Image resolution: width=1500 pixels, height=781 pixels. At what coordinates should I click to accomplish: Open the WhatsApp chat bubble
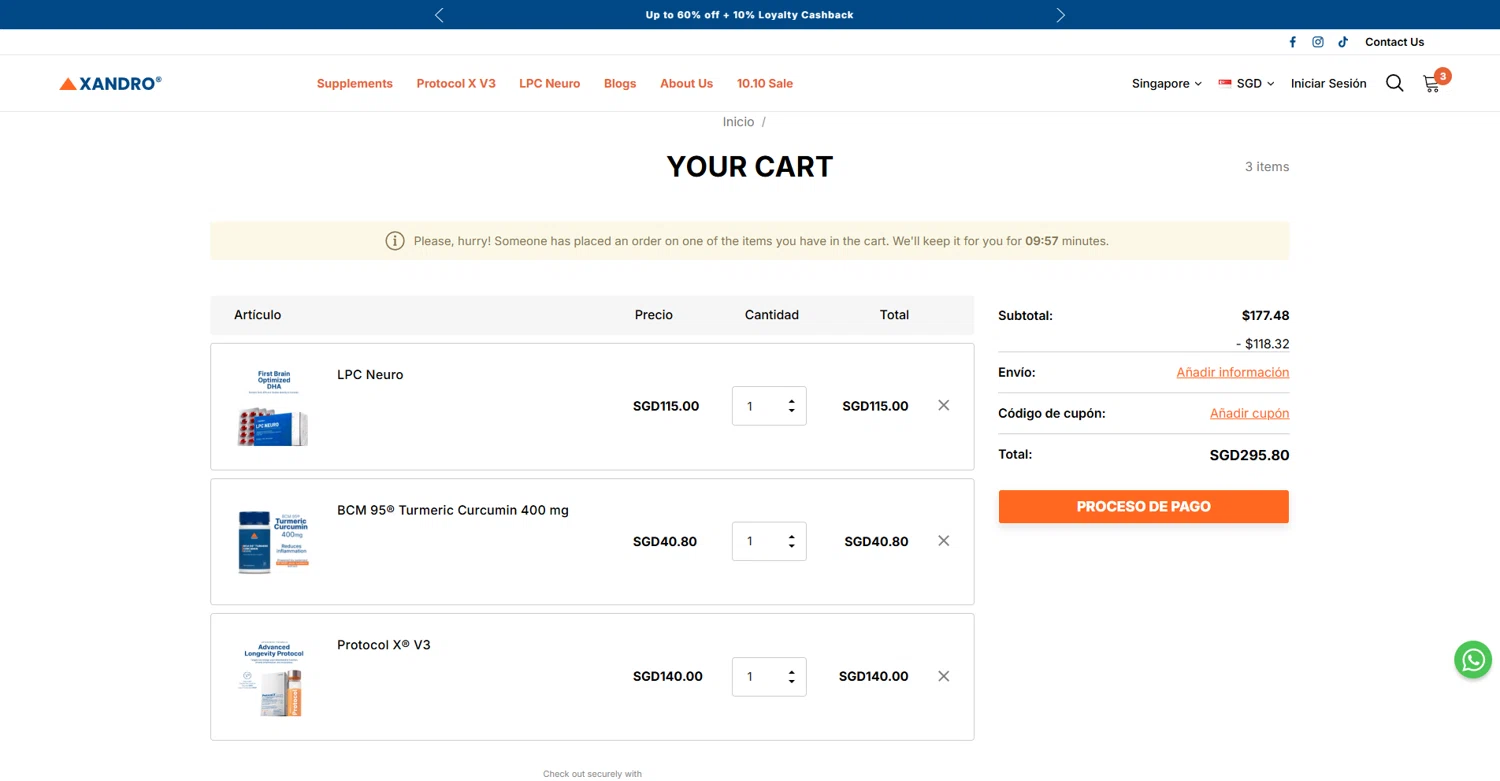coord(1473,660)
